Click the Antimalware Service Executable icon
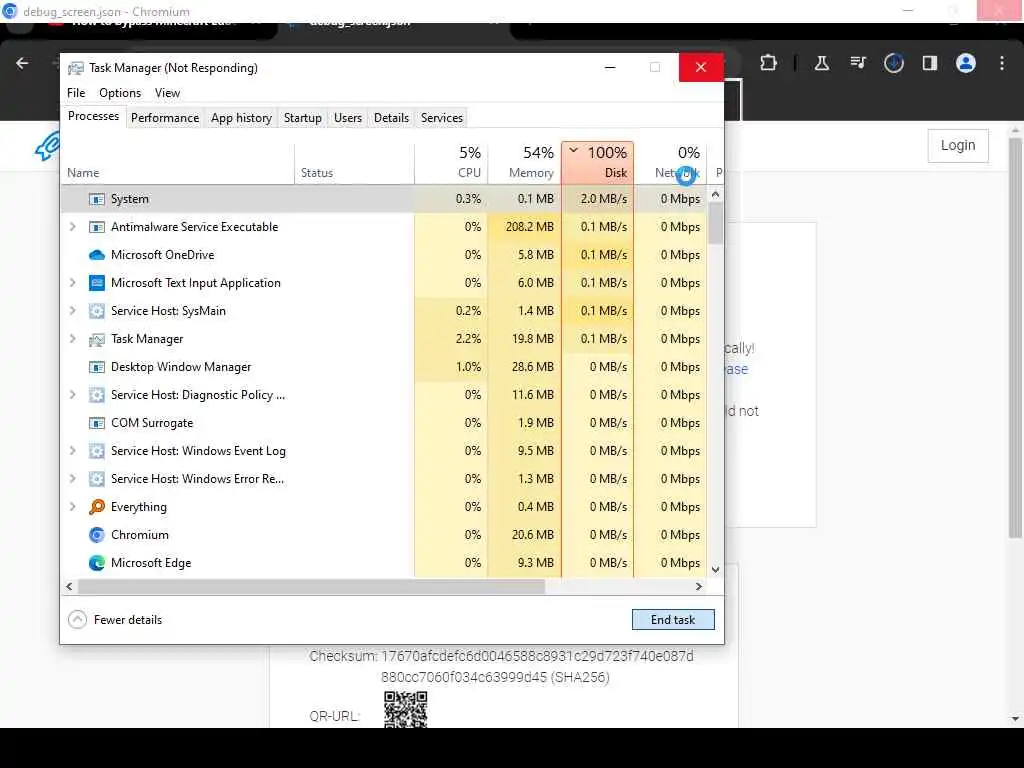The width and height of the screenshot is (1024, 768). point(97,227)
